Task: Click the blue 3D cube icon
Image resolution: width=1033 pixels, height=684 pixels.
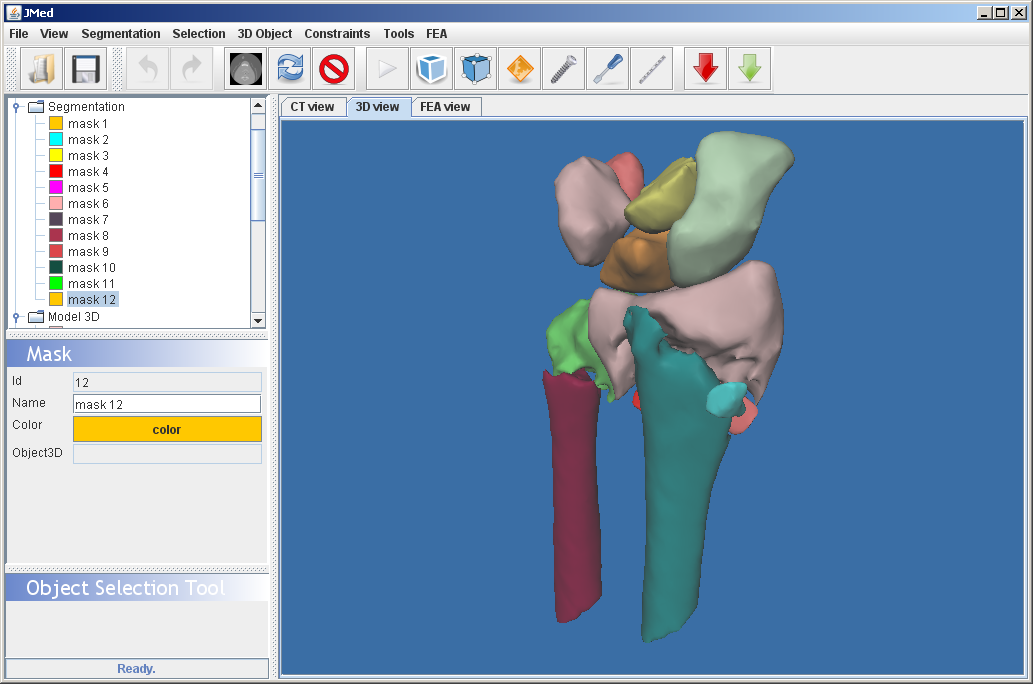Action: coord(432,69)
